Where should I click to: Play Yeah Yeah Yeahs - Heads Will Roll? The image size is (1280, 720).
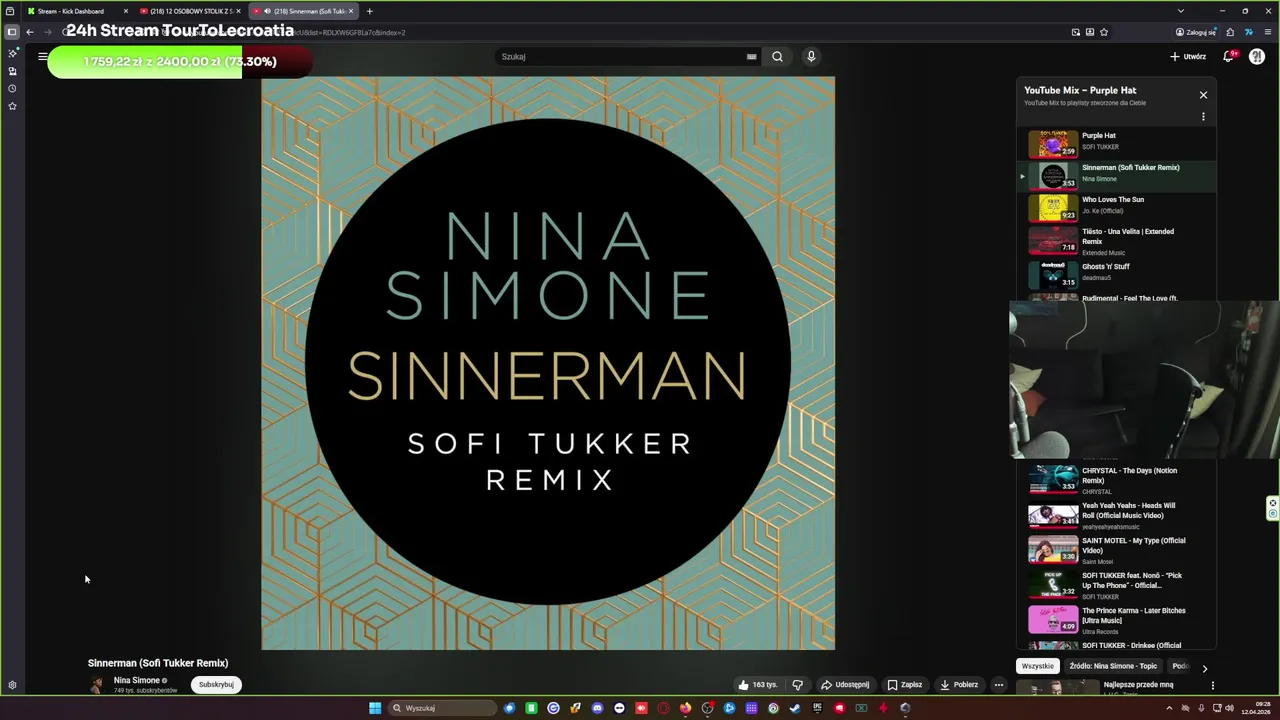(x=1116, y=515)
